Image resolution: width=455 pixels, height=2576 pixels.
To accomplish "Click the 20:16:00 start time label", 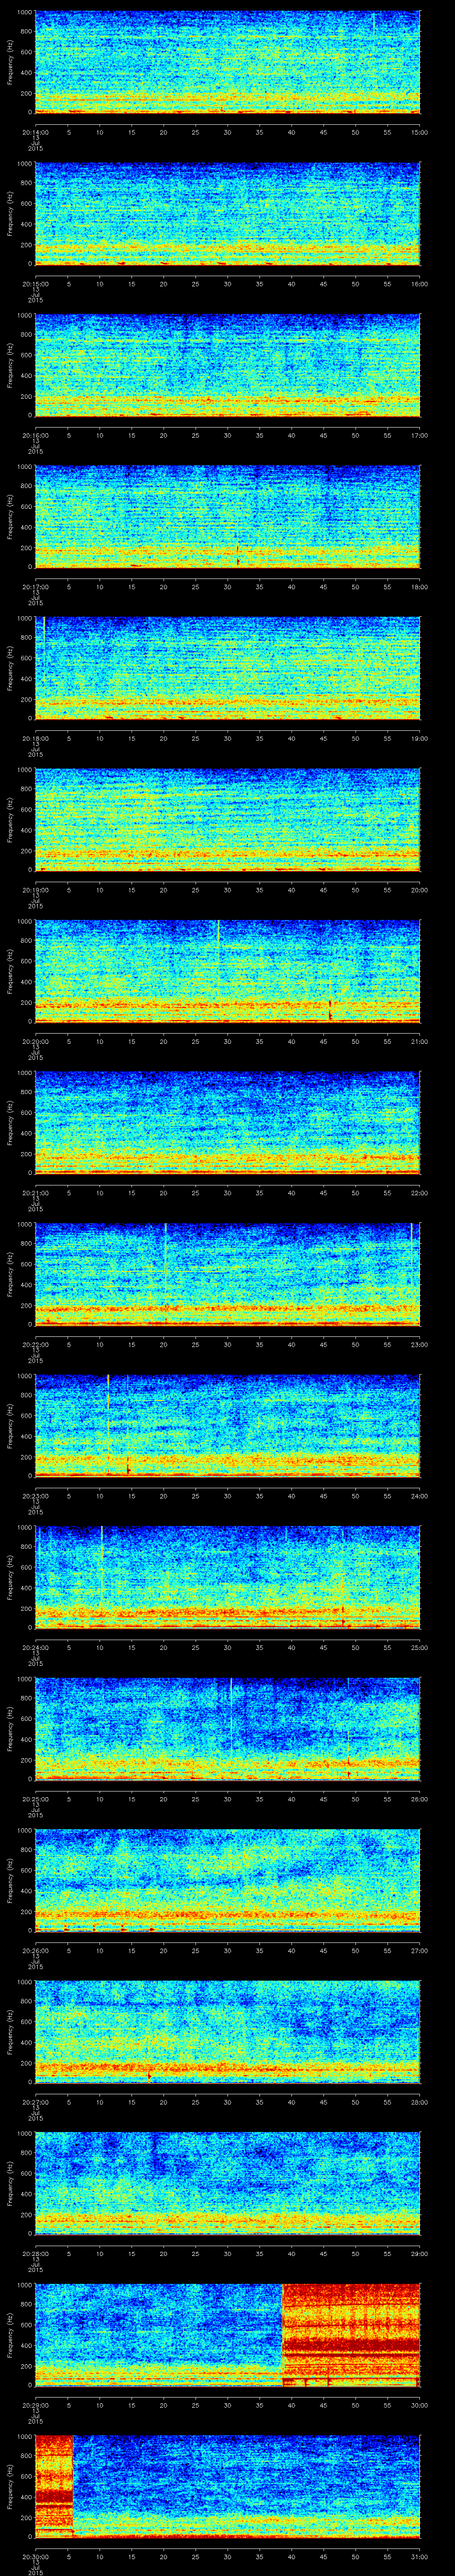I will click(x=35, y=435).
